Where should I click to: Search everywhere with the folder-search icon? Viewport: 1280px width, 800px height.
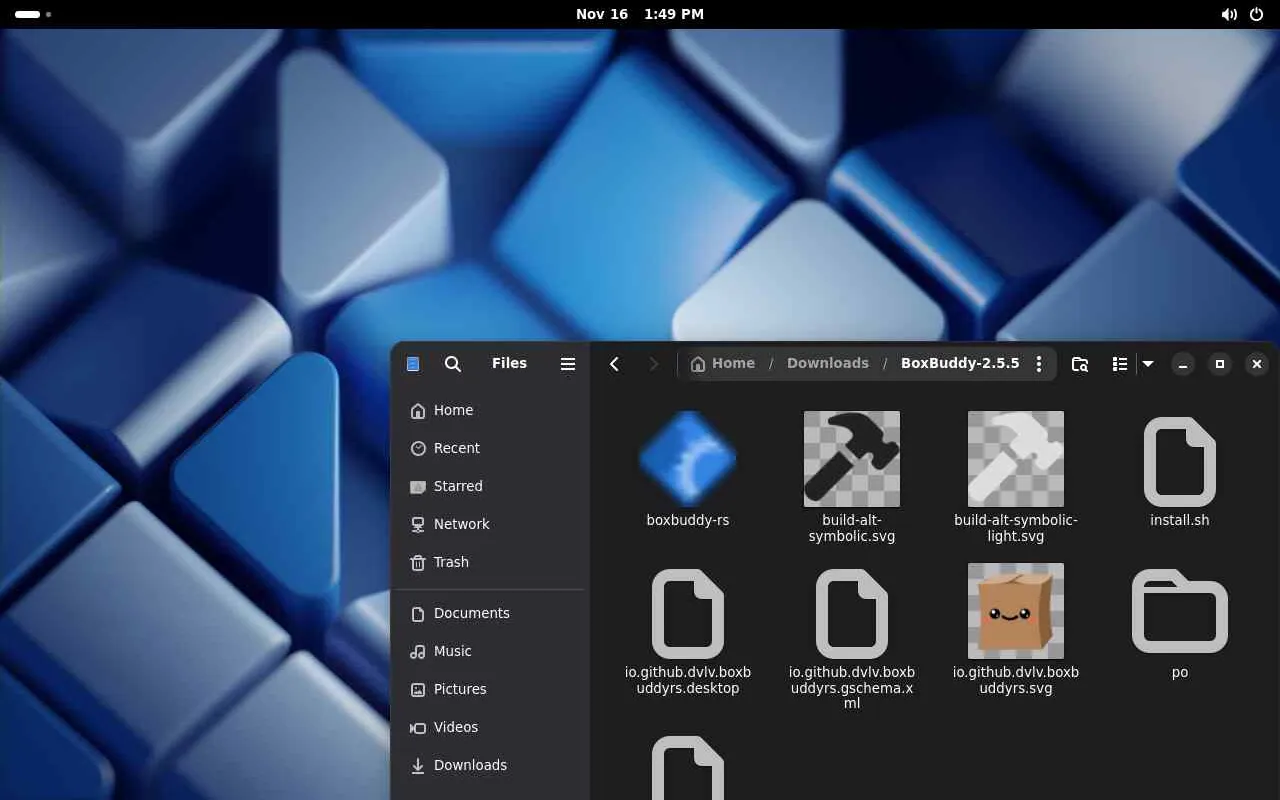pyautogui.click(x=1080, y=364)
